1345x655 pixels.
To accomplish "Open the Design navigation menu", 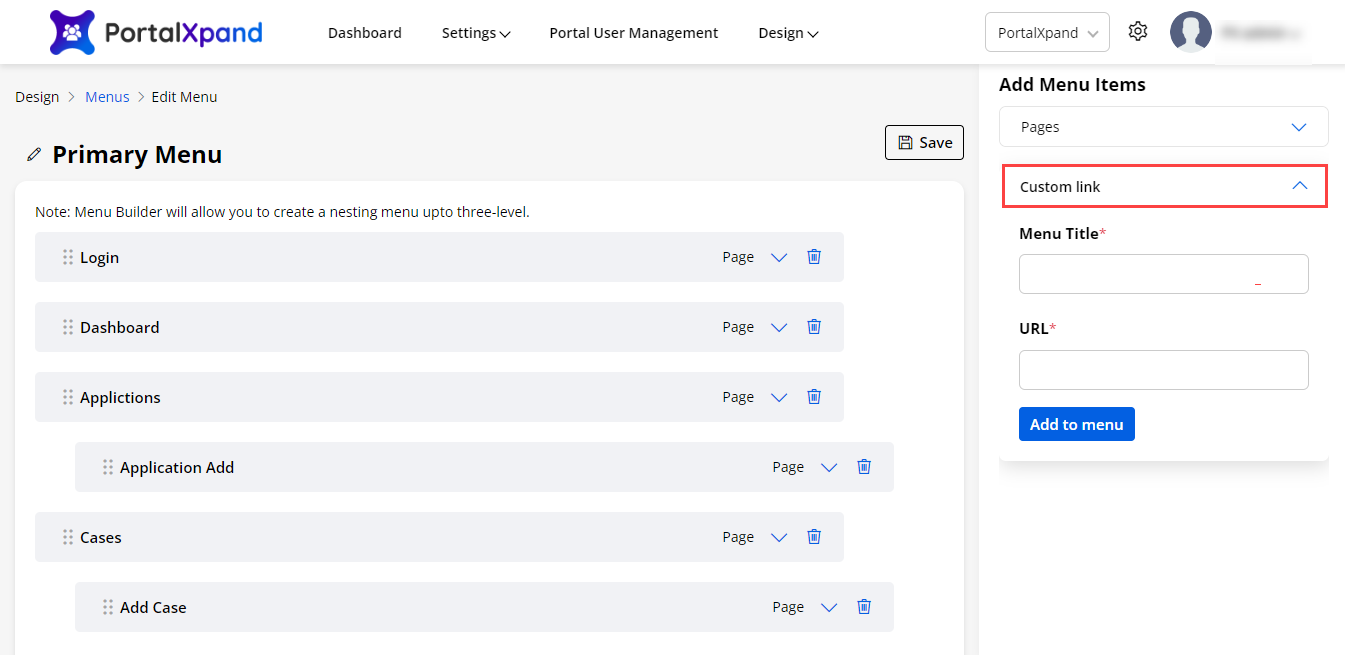I will pos(788,33).
